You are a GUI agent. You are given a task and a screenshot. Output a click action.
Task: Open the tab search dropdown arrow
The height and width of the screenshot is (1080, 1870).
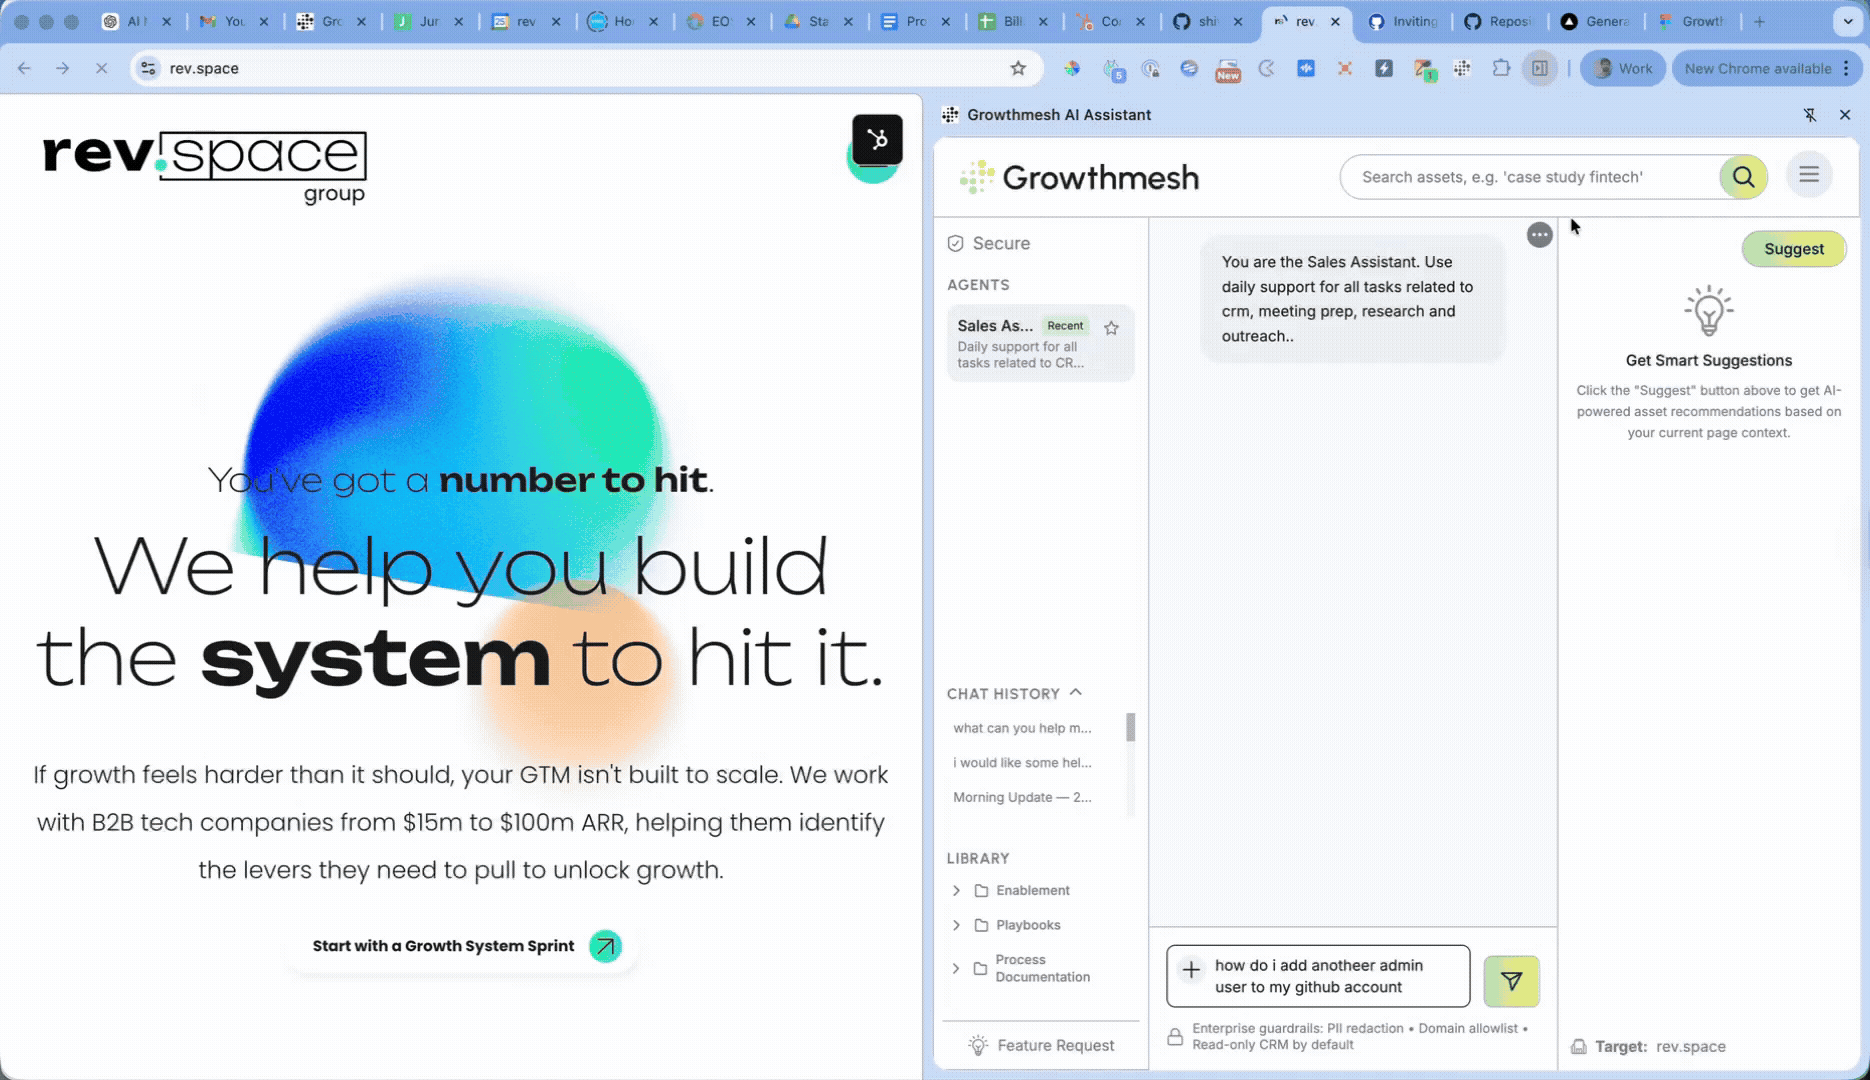[x=1847, y=21]
